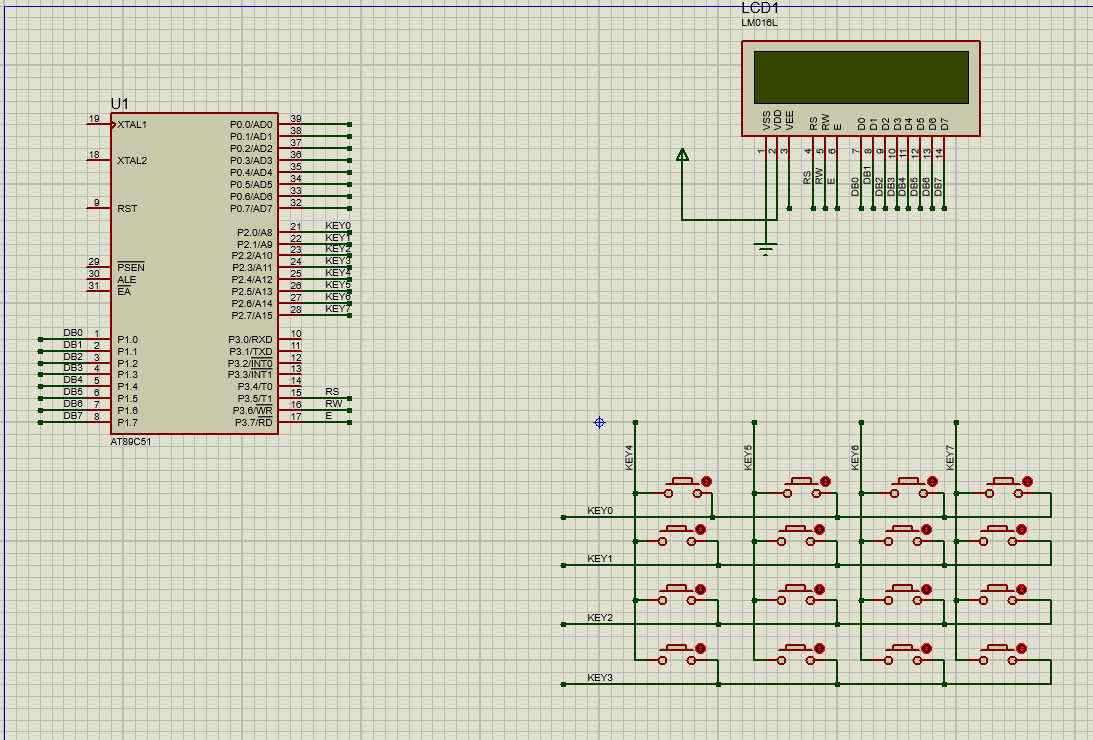This screenshot has height=740, width=1093.
Task: Click the KEY2 row label in keypad
Action: [599, 617]
